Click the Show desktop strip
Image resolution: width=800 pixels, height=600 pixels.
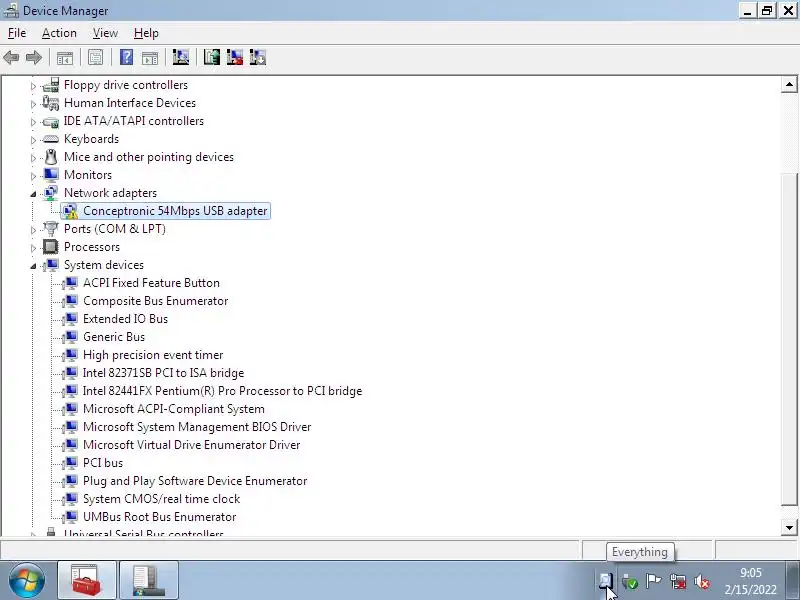click(x=794, y=580)
